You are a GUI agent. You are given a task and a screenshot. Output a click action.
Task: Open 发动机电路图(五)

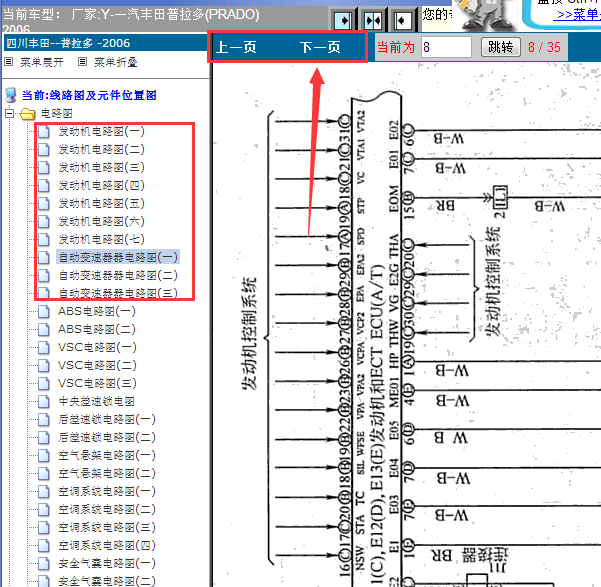(x=101, y=204)
